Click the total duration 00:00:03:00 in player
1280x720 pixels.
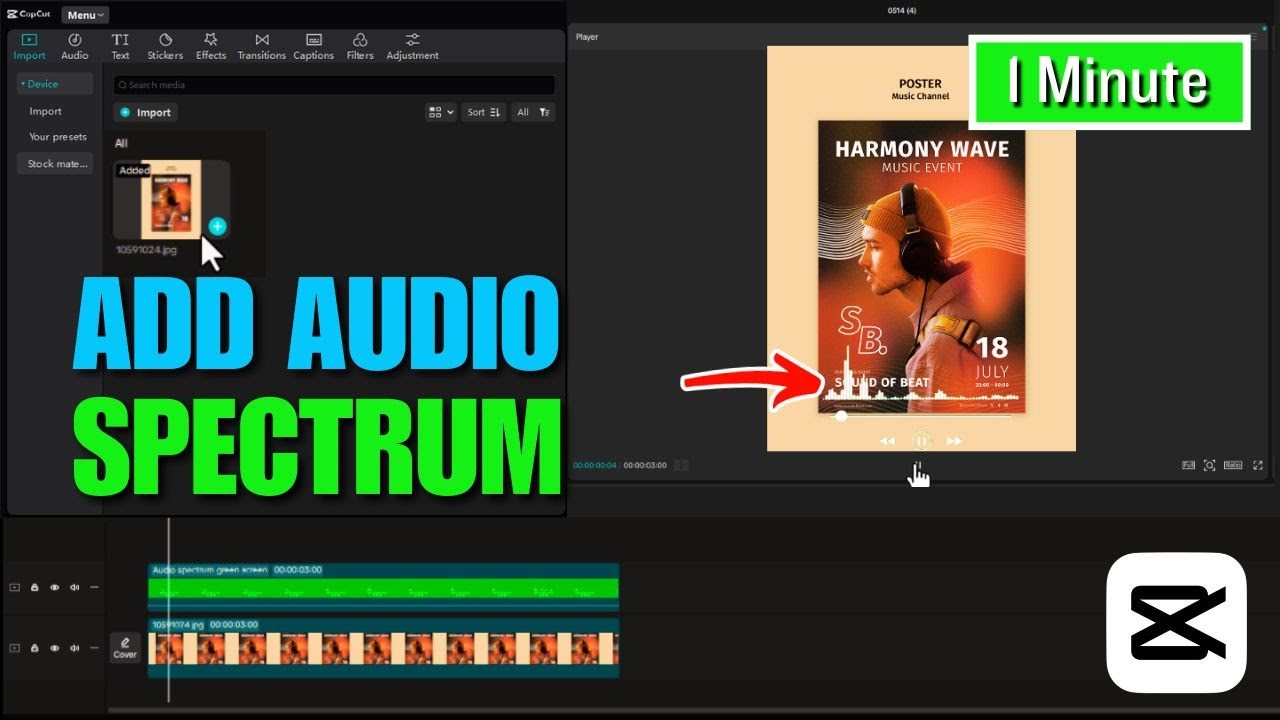pyautogui.click(x=645, y=466)
